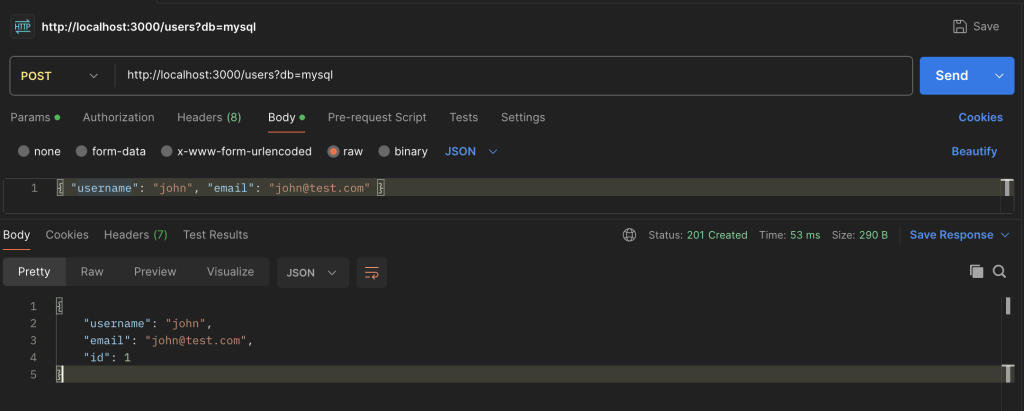
Task: Click the Send button
Action: click(x=951, y=76)
